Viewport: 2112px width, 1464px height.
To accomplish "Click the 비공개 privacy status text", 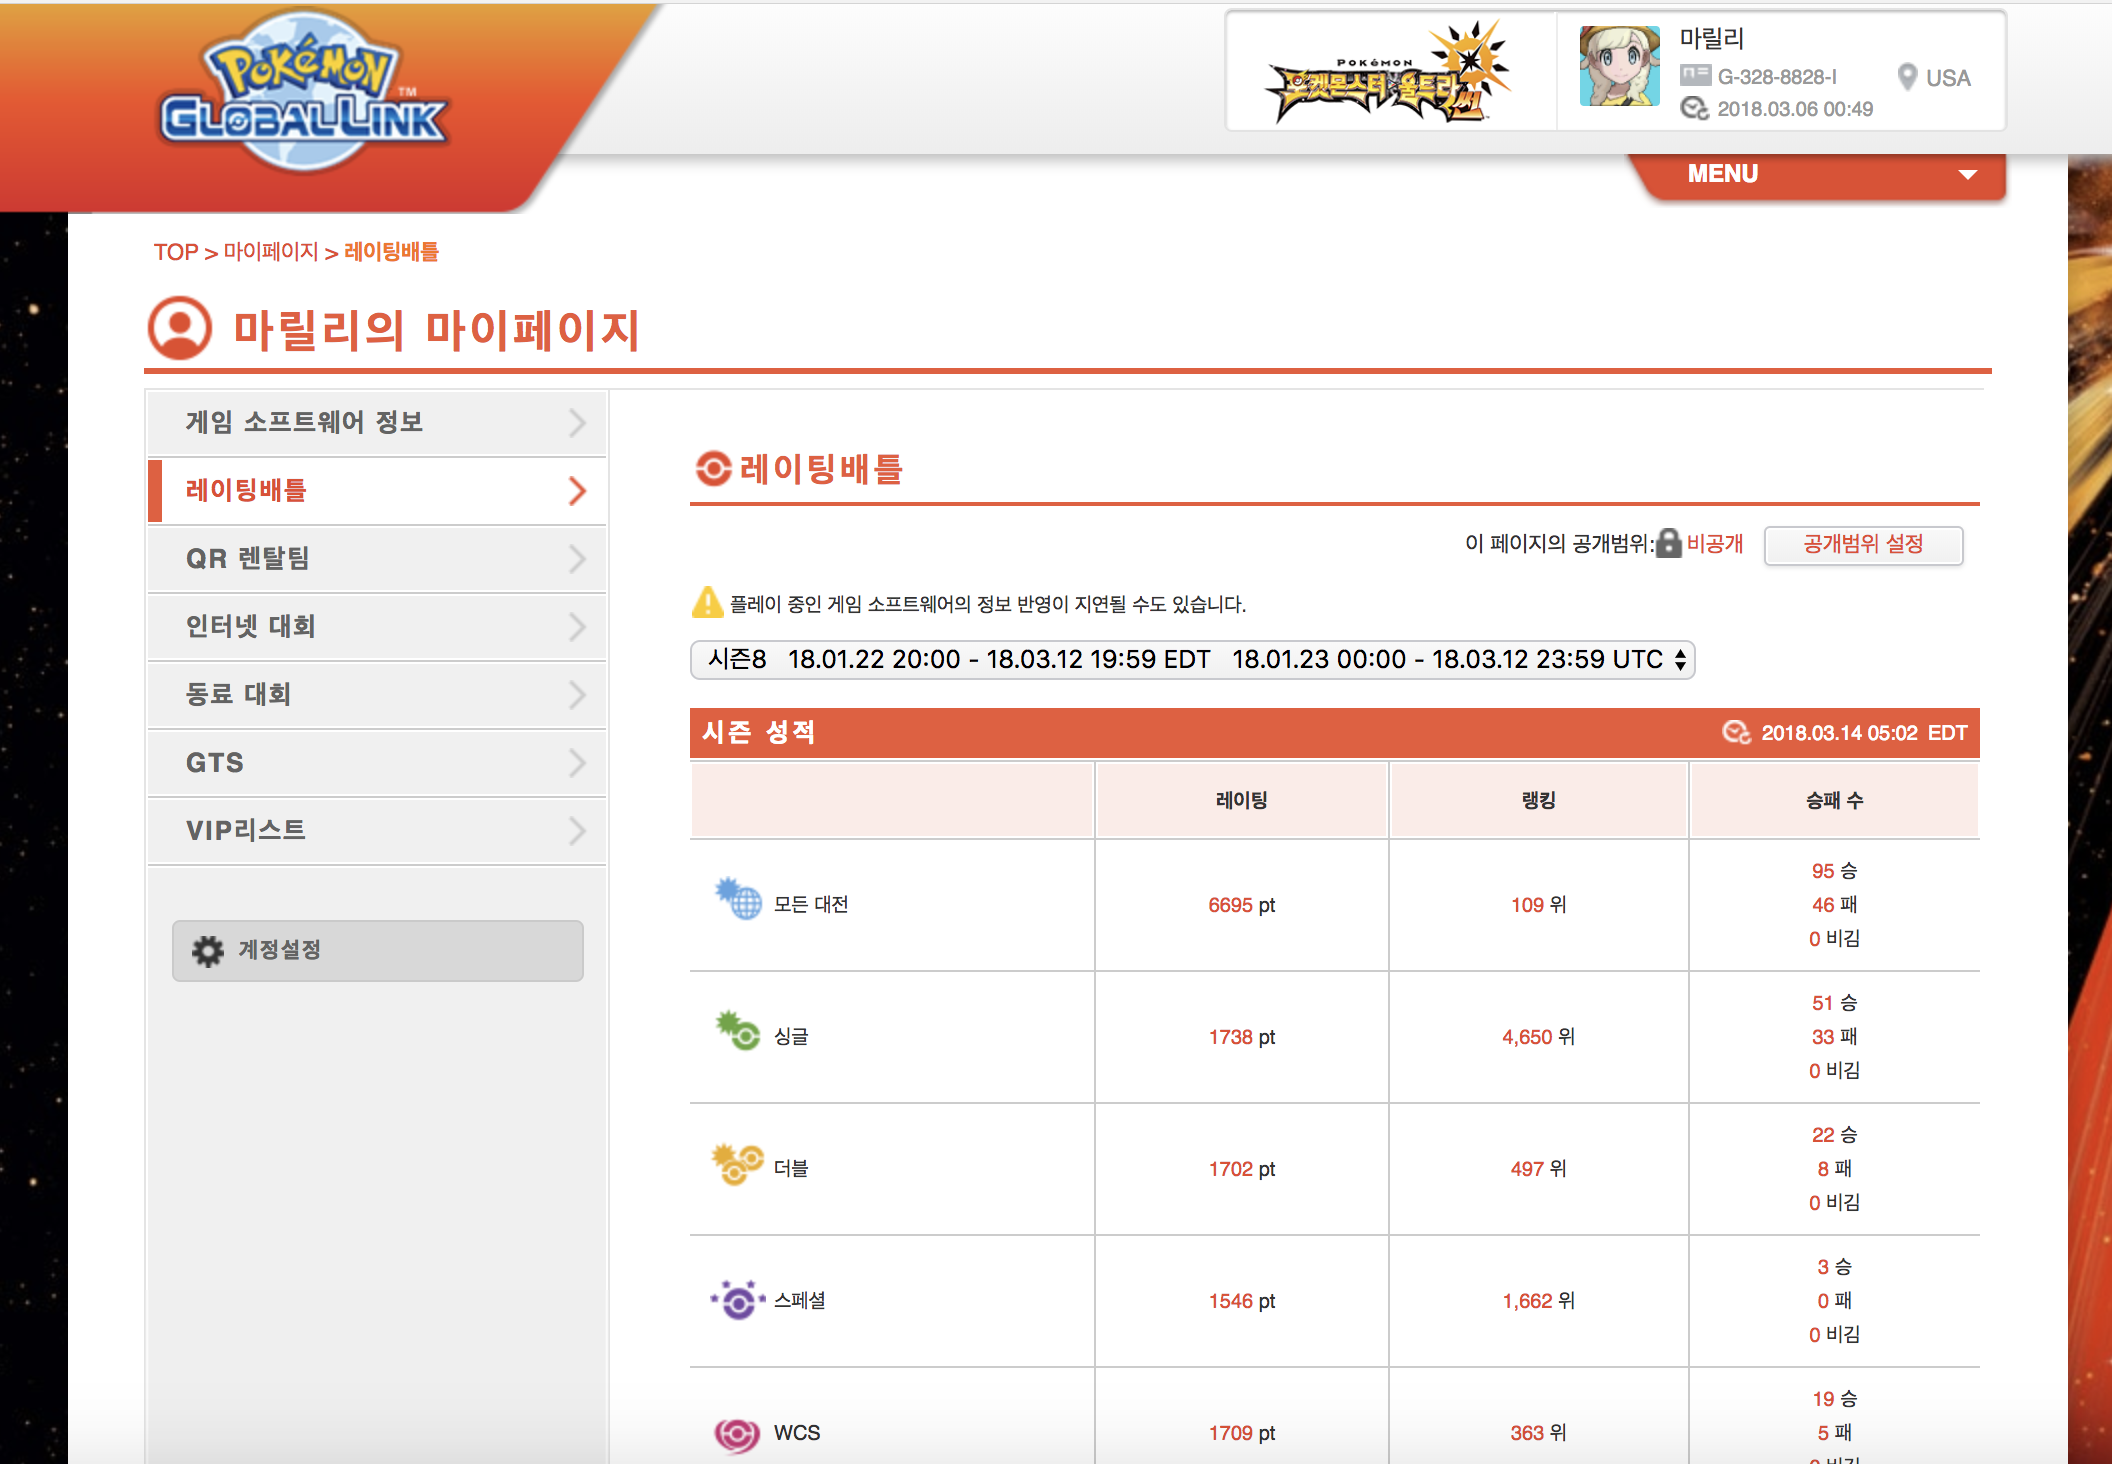I will point(1715,544).
